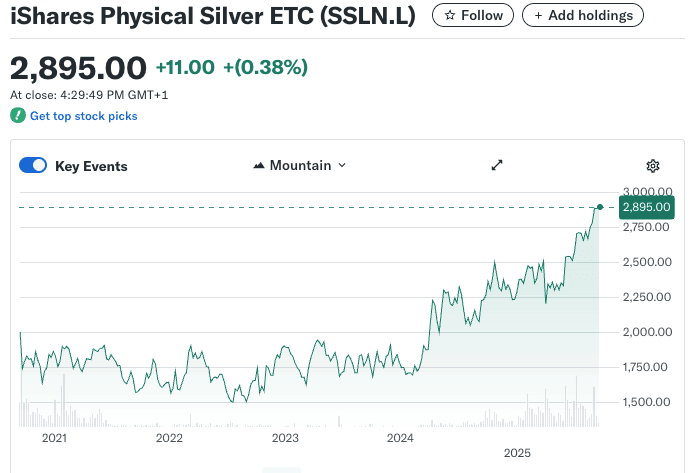Image resolution: width=696 pixels, height=473 pixels.
Task: Click the green dot at the chart's latest price
Action: point(600,207)
